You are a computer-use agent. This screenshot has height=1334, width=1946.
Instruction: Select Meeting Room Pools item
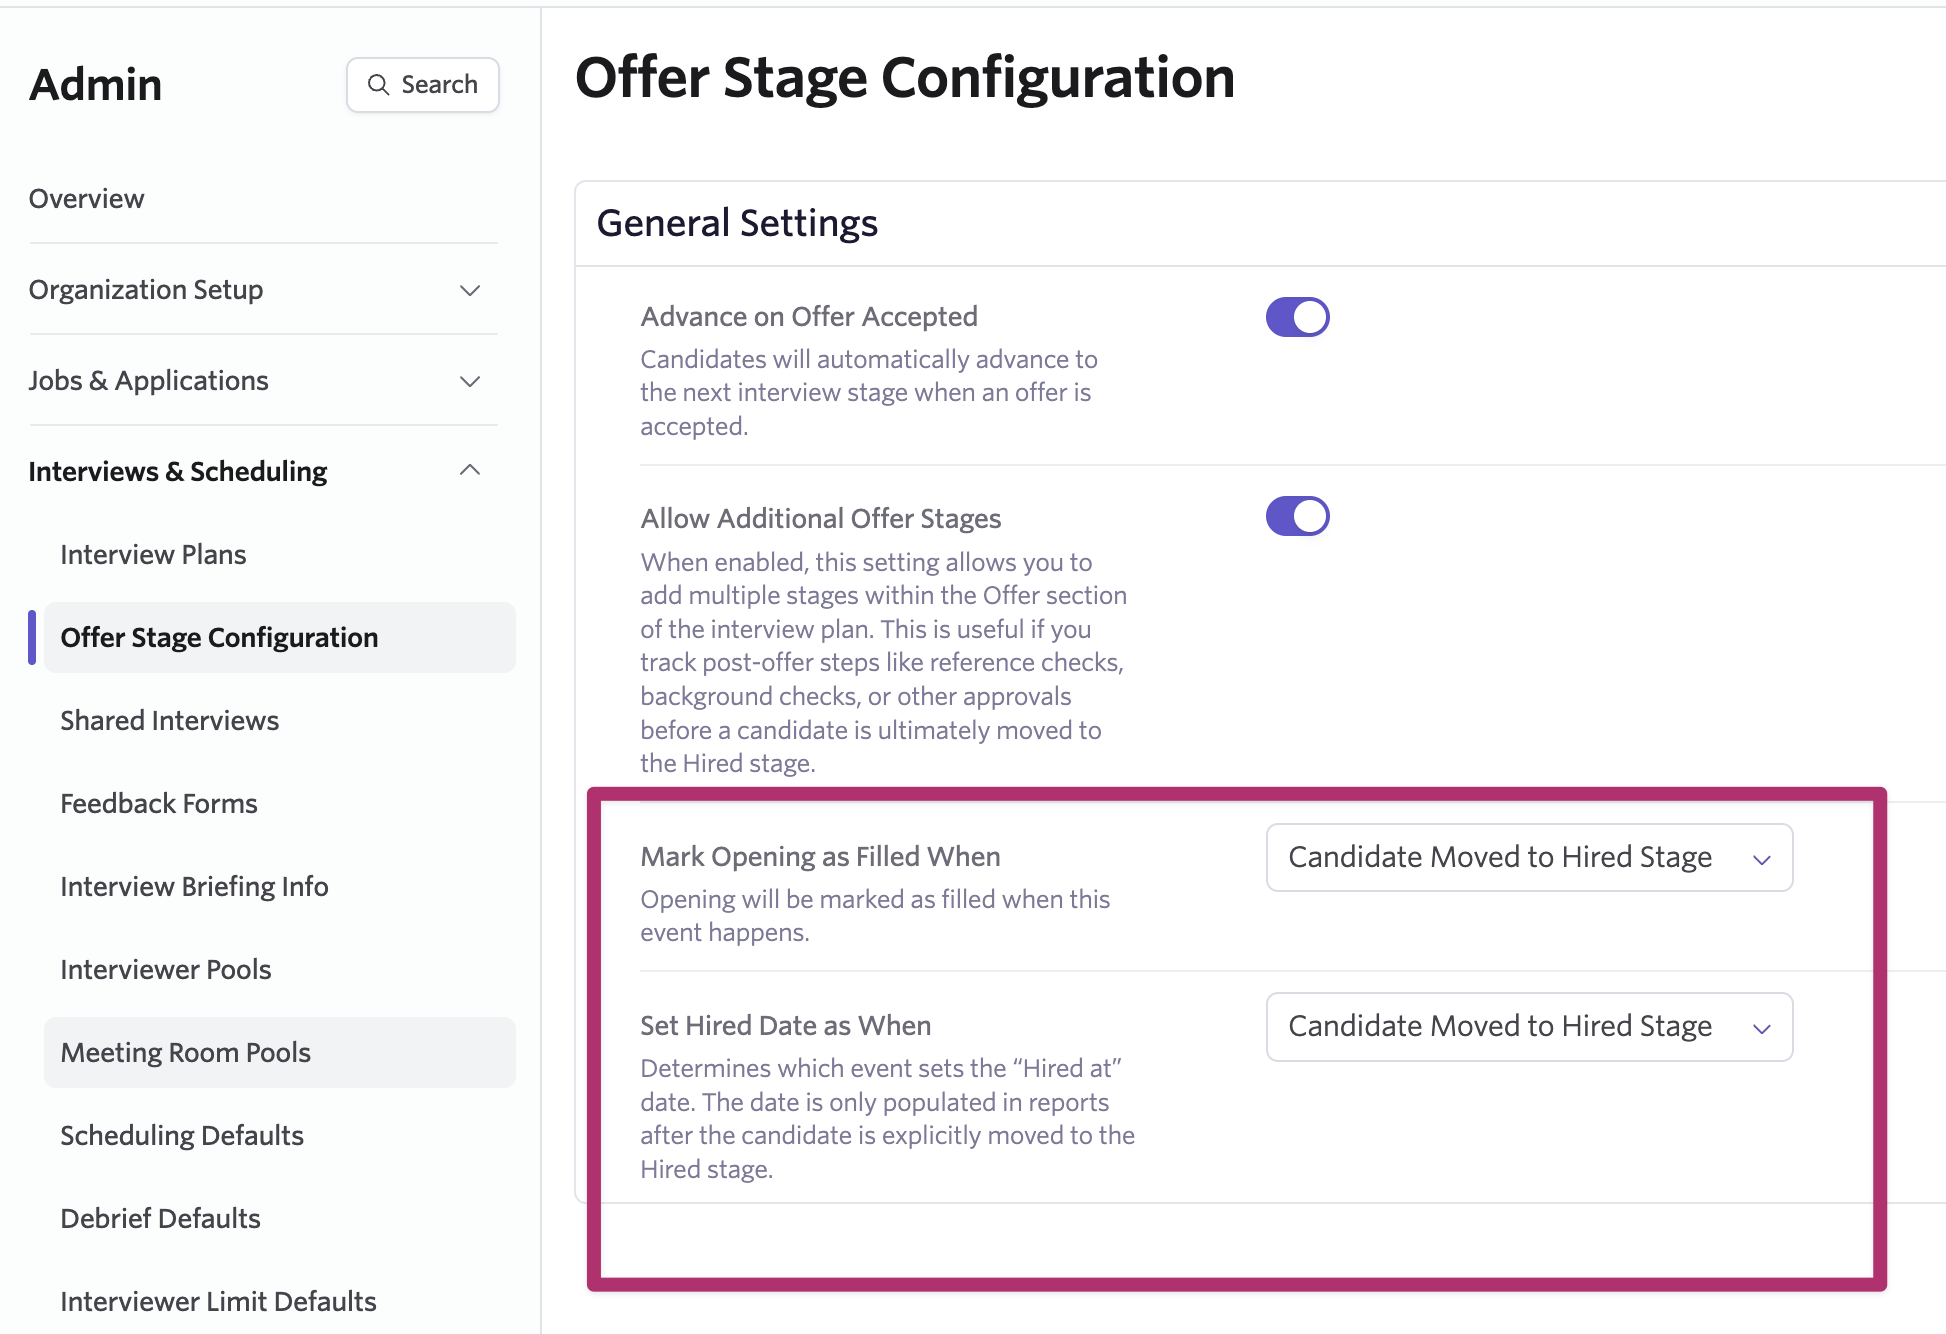pos(185,1053)
